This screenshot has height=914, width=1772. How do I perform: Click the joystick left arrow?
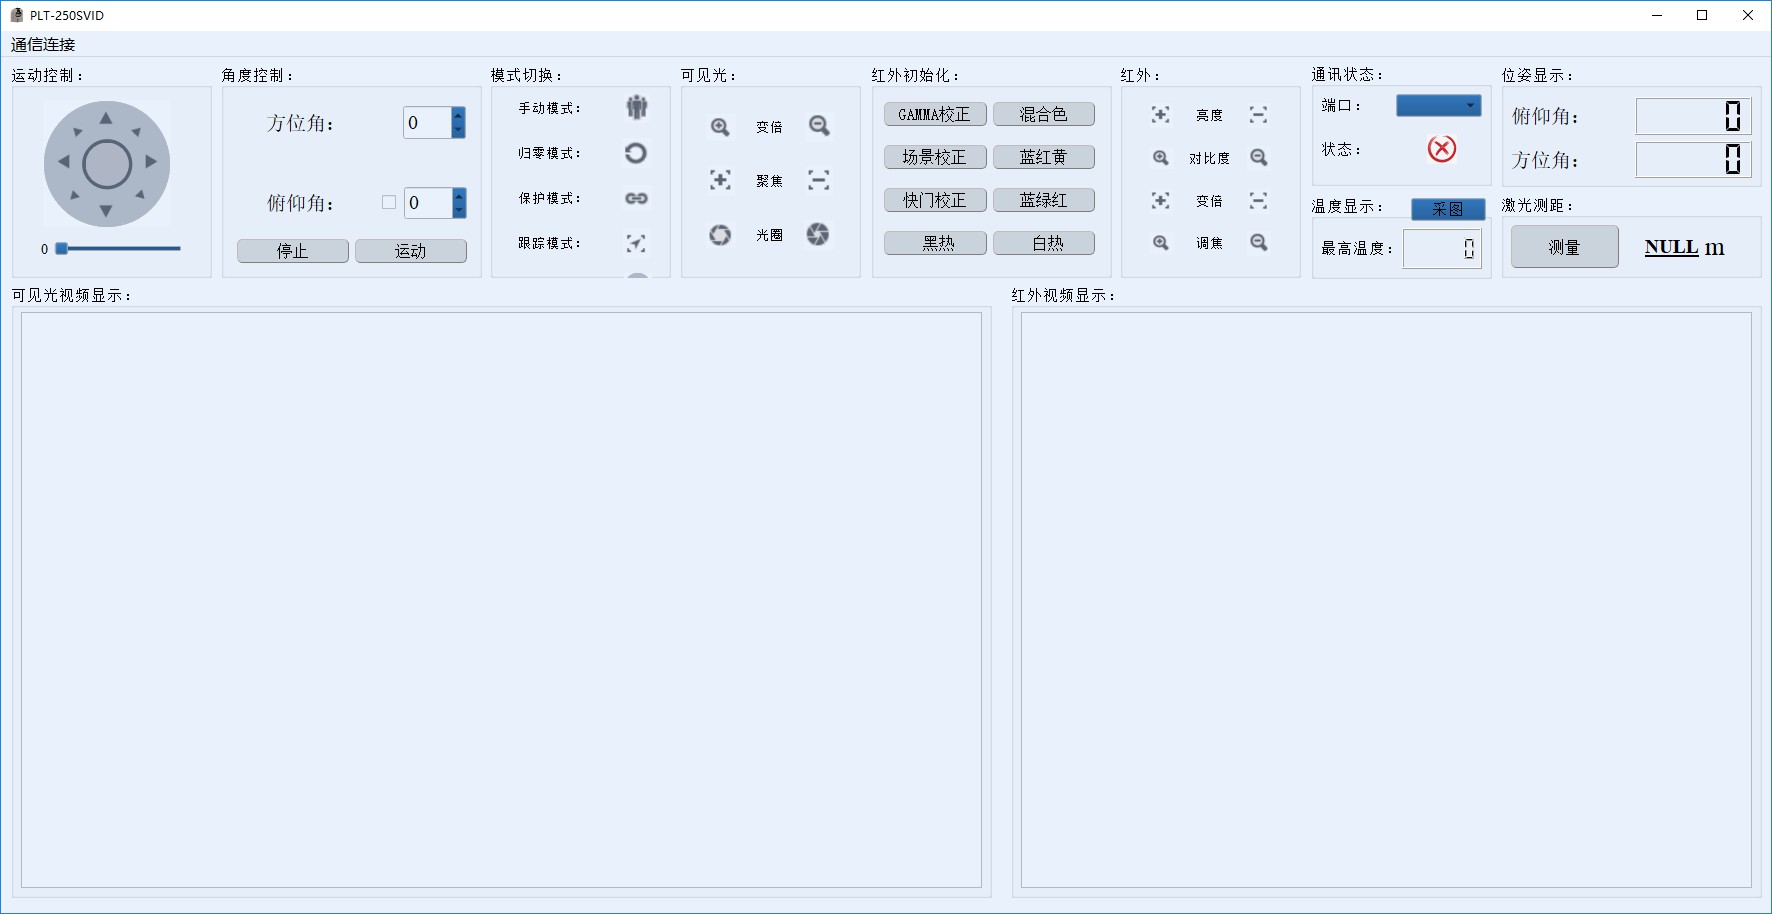point(63,161)
